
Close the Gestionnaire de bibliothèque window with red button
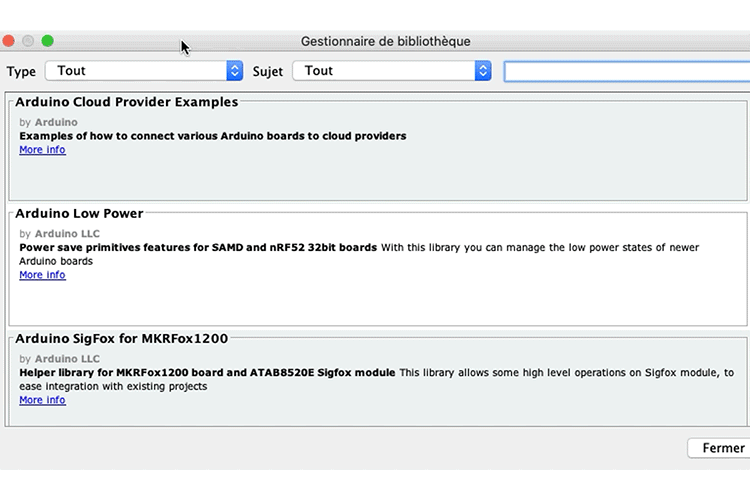tap(8, 41)
